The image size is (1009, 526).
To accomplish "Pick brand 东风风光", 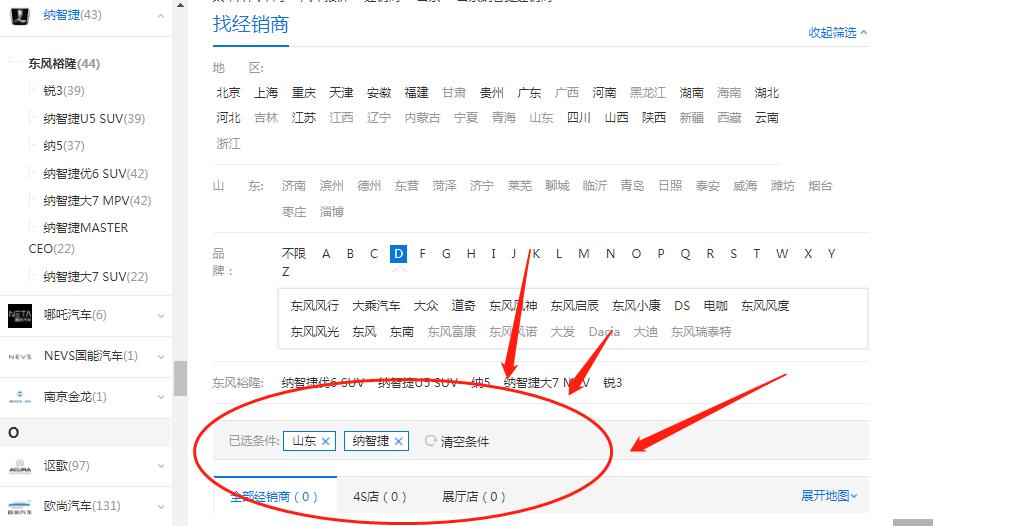I will point(315,332).
